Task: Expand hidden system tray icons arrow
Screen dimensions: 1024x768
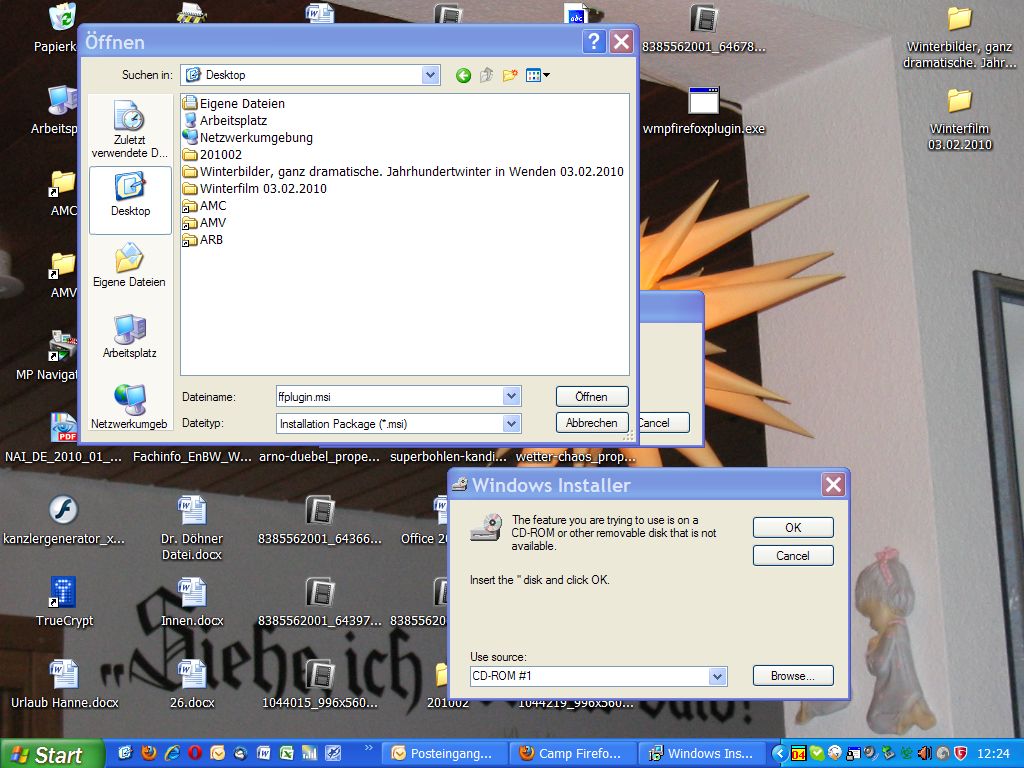Action: click(x=778, y=754)
